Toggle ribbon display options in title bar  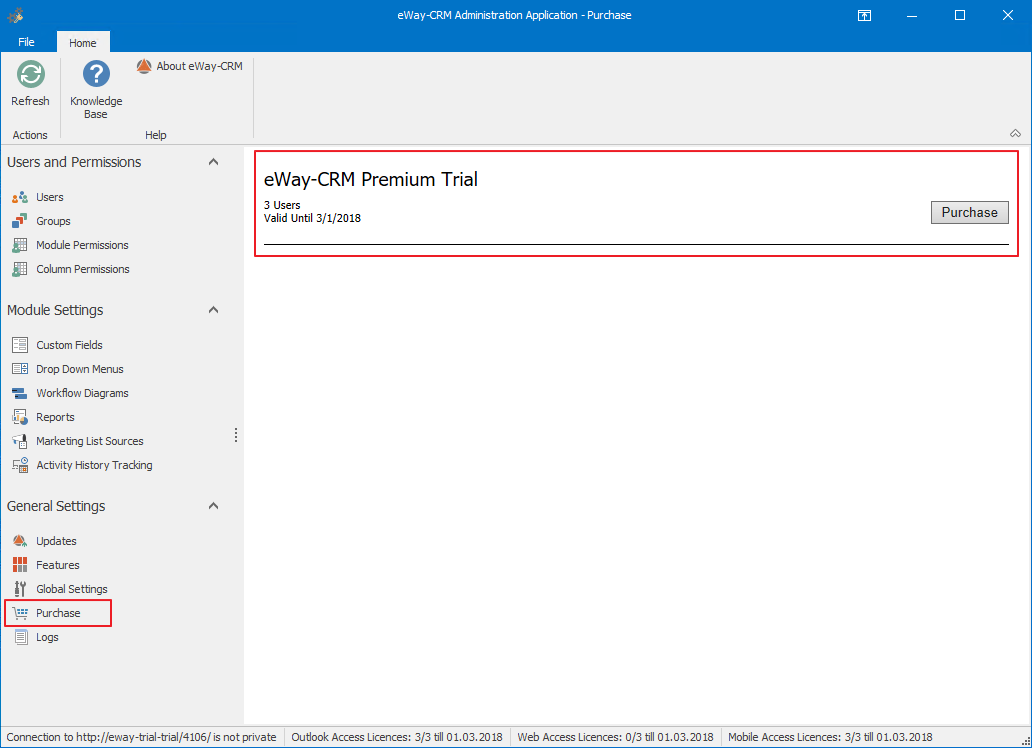pos(864,15)
